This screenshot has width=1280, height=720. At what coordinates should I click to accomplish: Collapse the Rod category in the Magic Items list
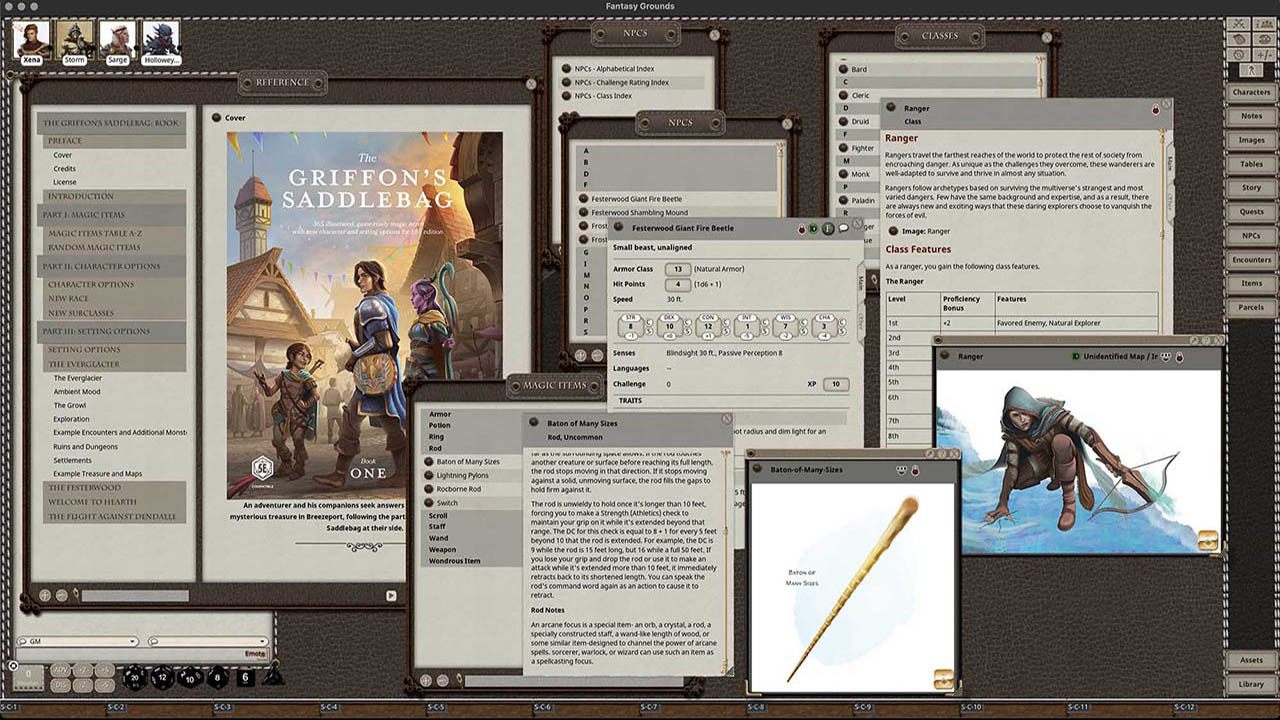pyautogui.click(x=437, y=450)
